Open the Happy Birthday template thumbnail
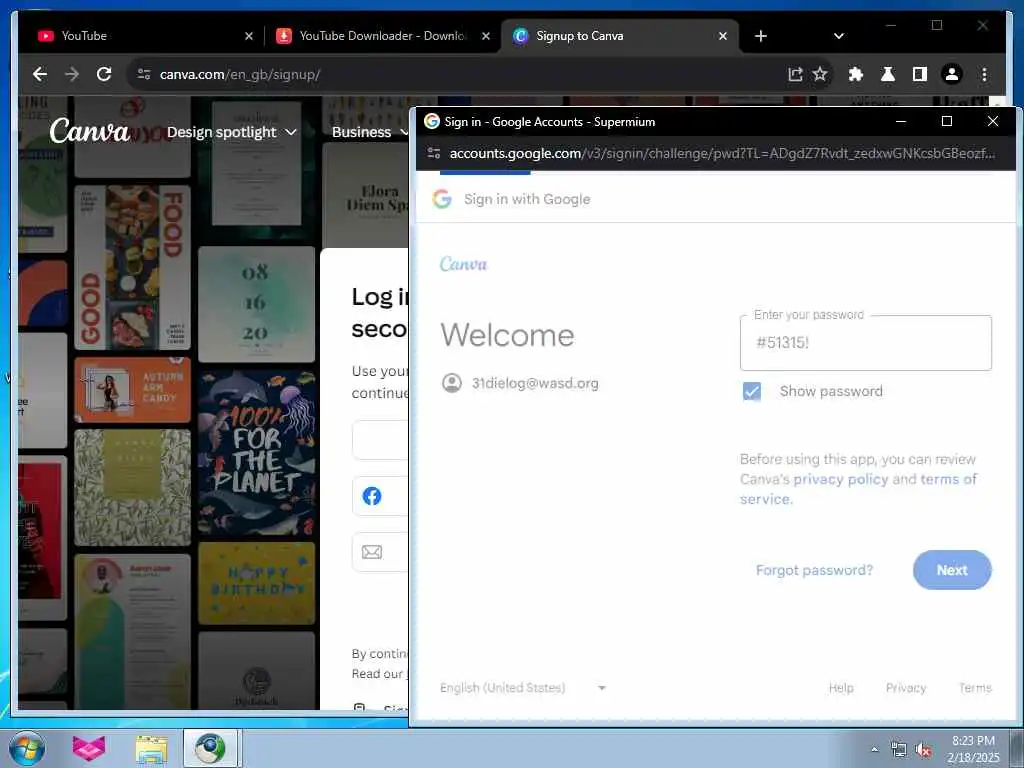 click(257, 583)
